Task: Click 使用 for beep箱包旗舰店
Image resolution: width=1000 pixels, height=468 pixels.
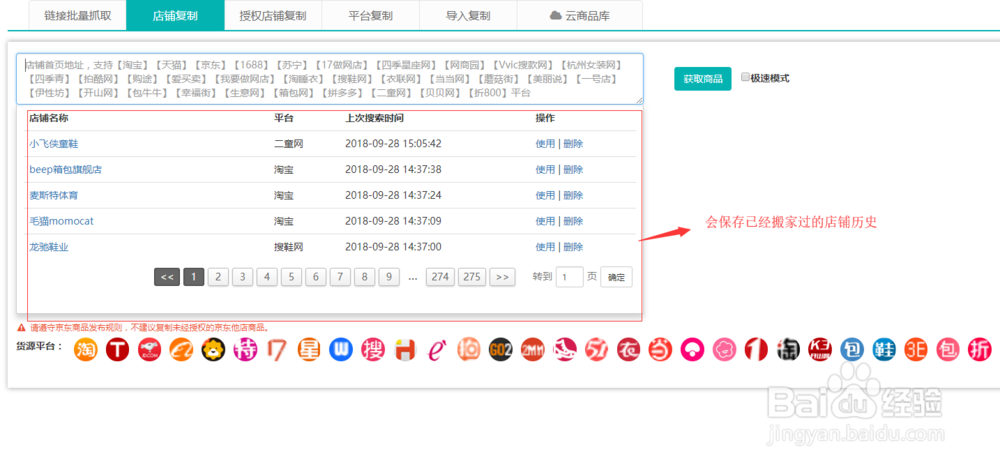Action: point(545,170)
